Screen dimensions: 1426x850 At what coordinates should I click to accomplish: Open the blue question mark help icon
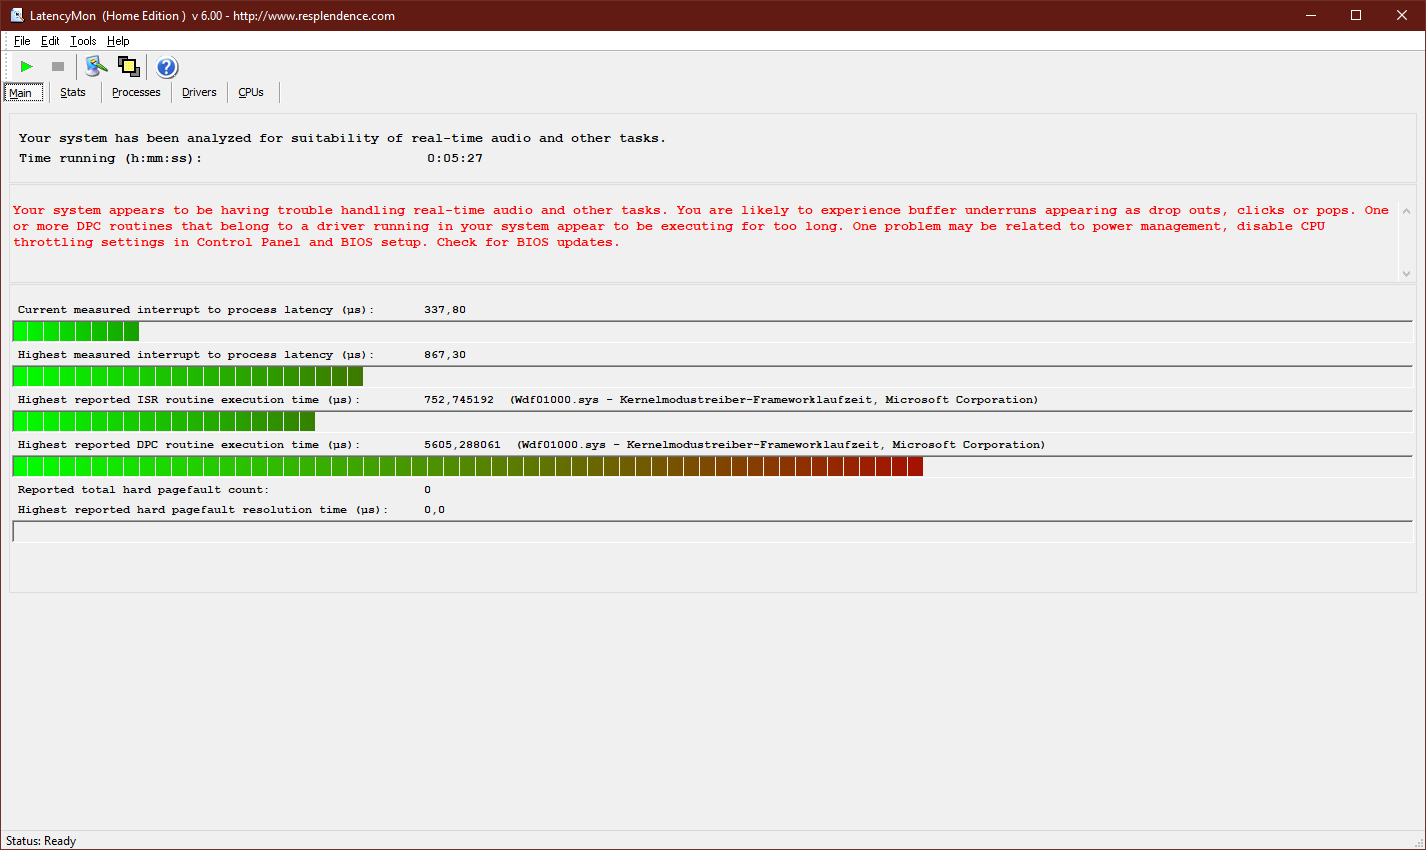click(x=167, y=67)
